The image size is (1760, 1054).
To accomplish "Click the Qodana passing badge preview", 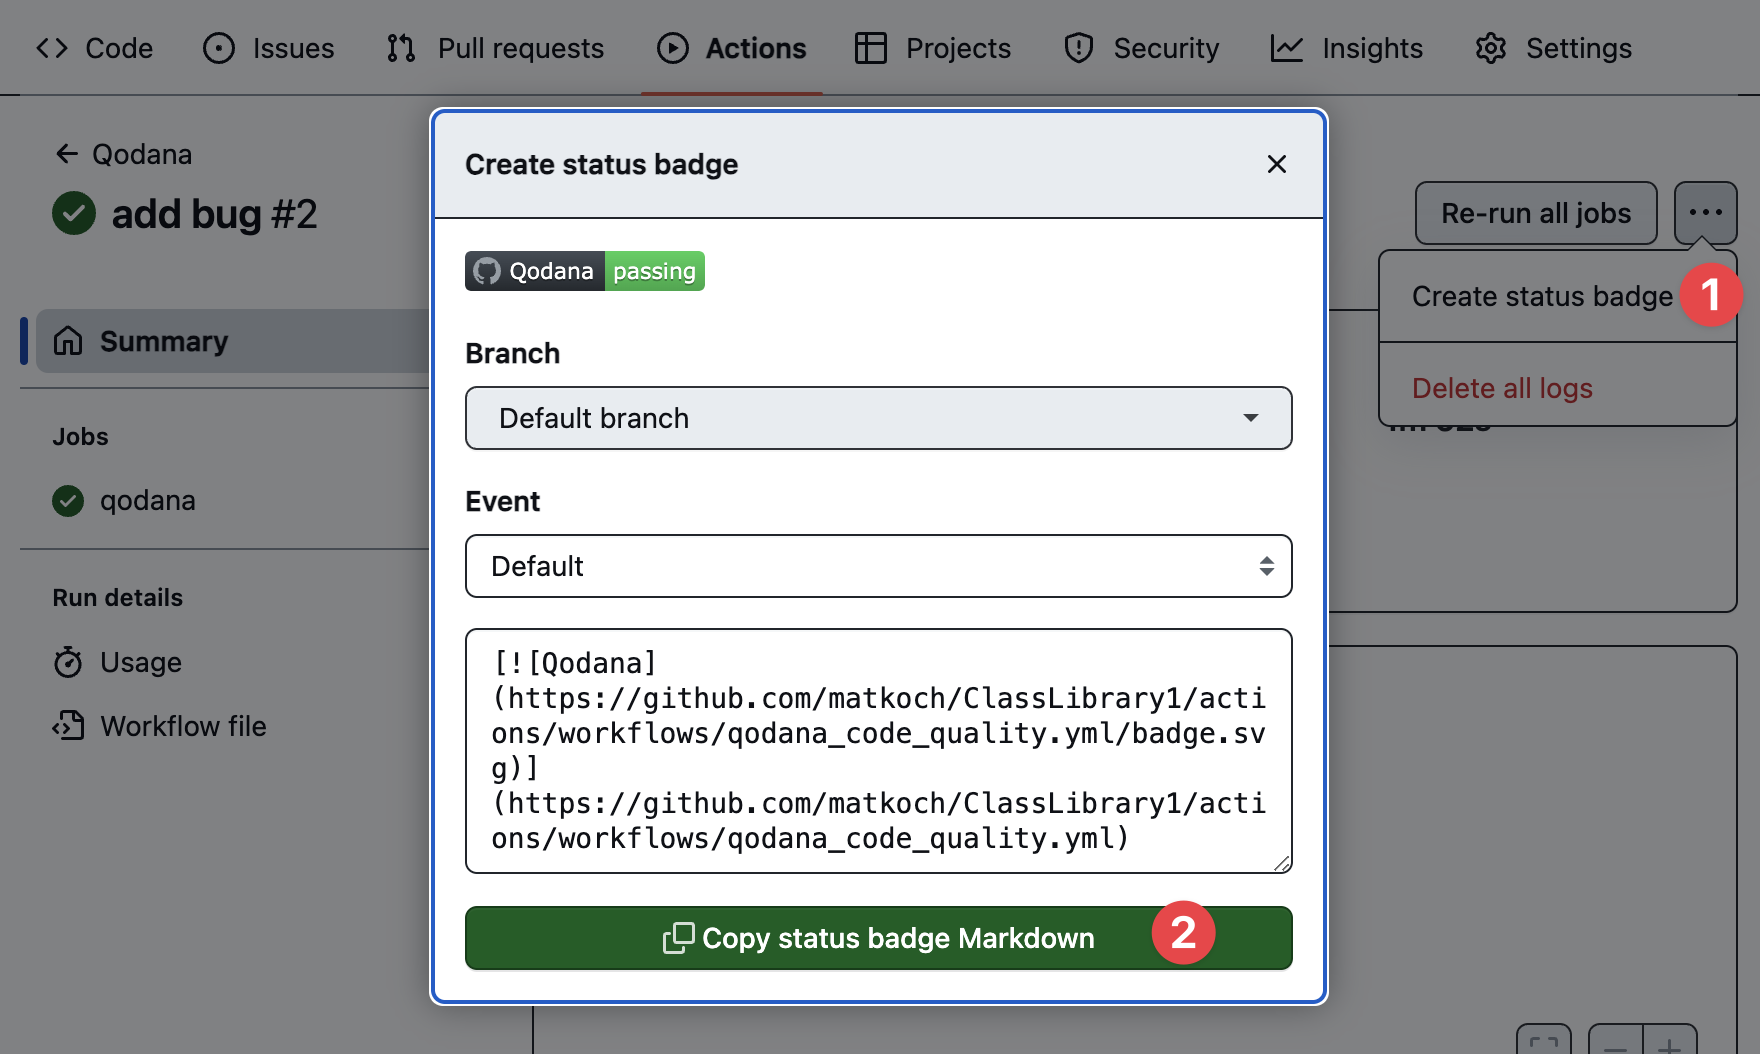I will click(585, 271).
